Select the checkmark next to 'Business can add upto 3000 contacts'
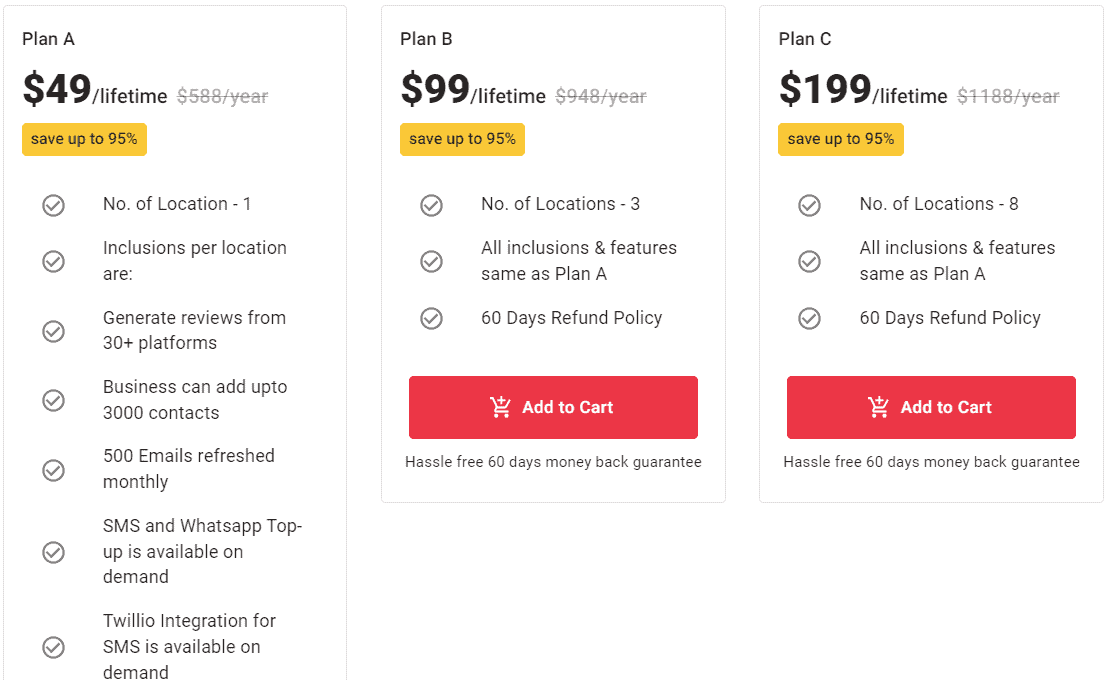The width and height of the screenshot is (1105, 680). tap(53, 400)
